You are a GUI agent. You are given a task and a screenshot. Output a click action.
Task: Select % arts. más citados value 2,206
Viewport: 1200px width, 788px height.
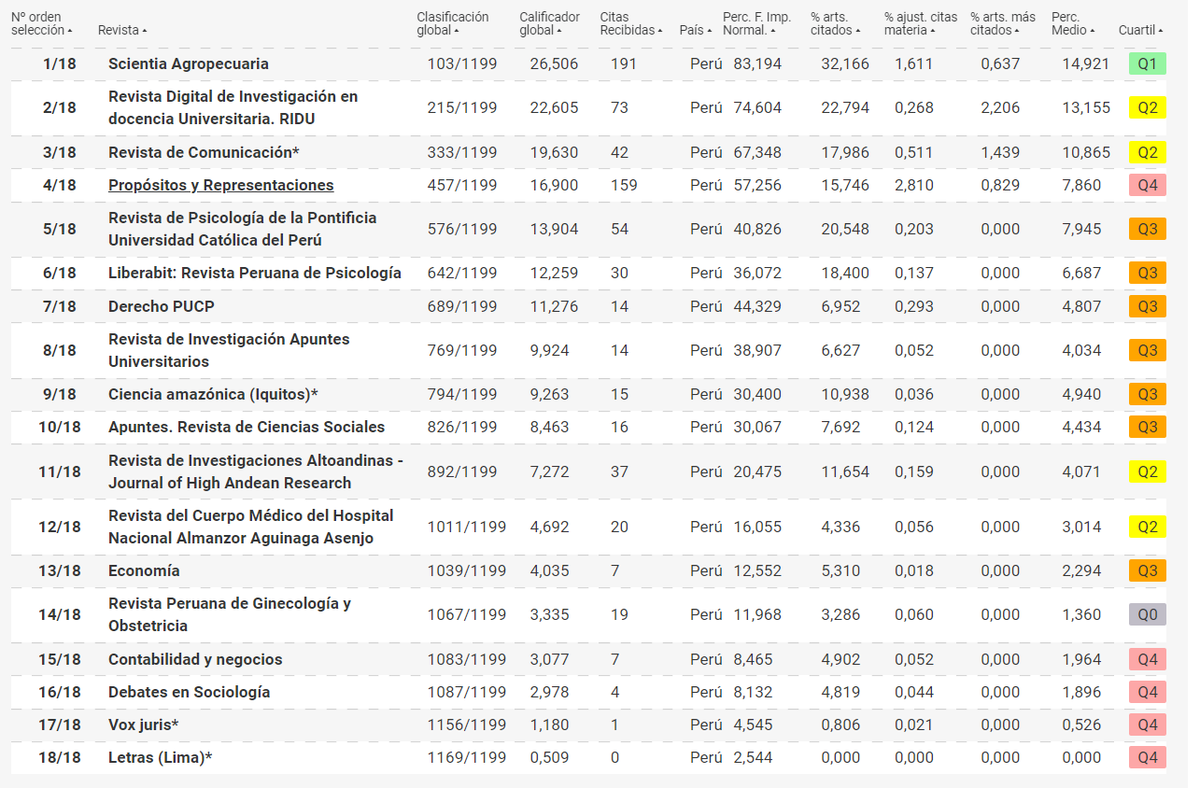(x=1000, y=108)
